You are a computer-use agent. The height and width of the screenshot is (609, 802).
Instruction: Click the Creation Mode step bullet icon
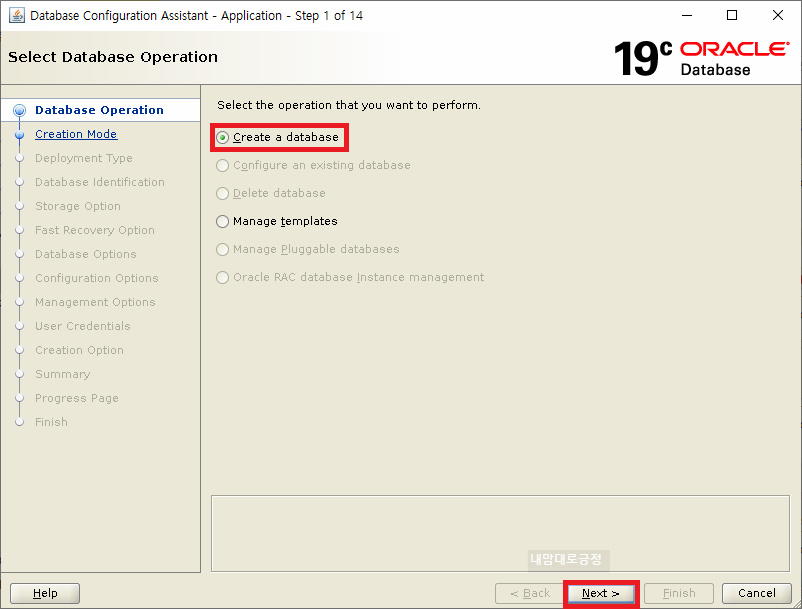click(x=19, y=134)
